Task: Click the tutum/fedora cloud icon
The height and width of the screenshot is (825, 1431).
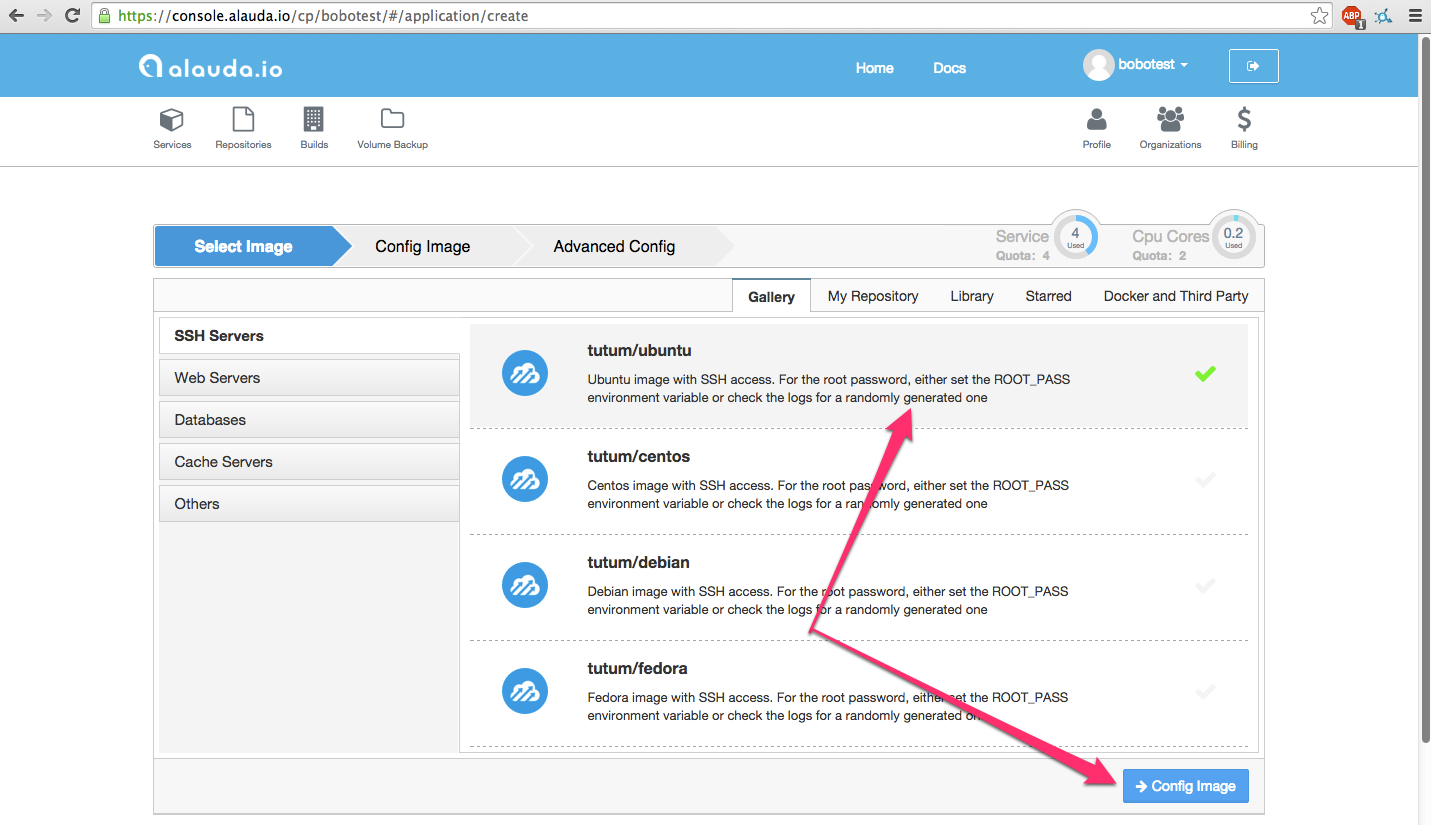Action: 525,691
